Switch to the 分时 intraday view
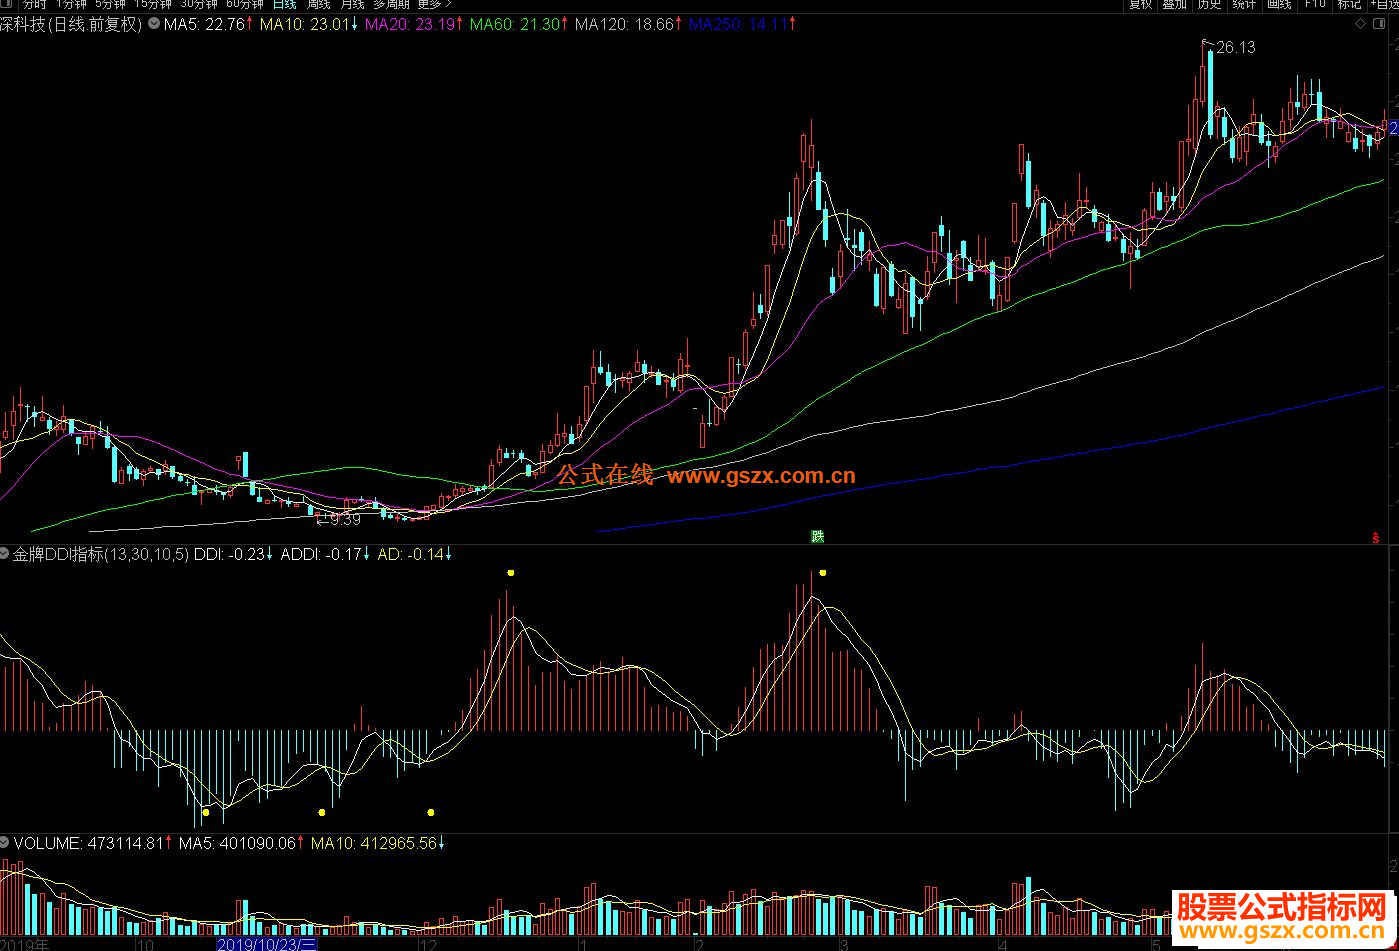1399x951 pixels. (x=34, y=4)
